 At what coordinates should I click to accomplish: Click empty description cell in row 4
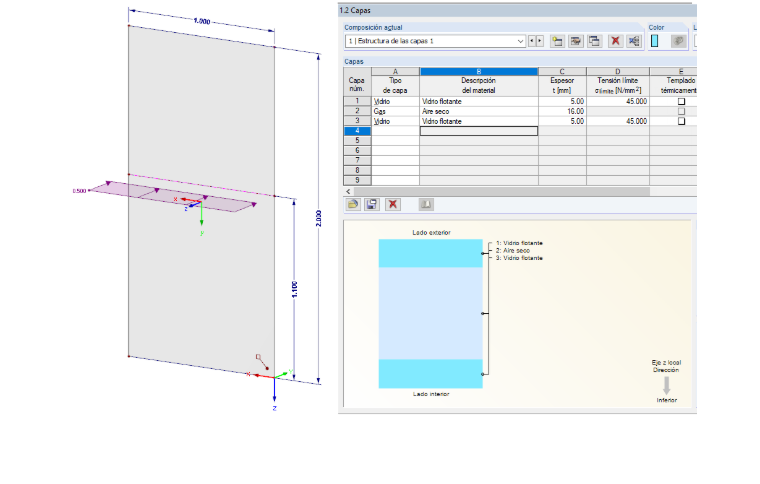pyautogui.click(x=479, y=131)
